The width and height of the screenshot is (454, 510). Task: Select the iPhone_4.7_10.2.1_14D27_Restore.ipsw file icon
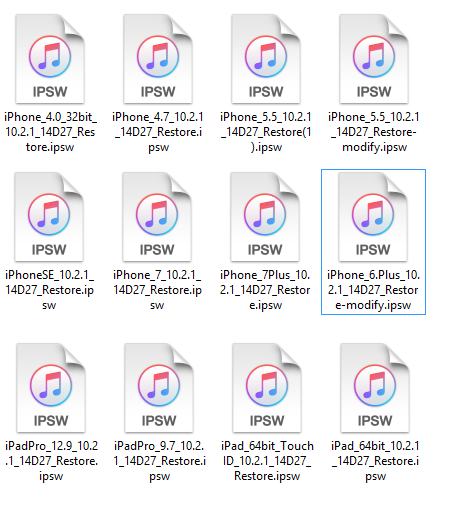pos(158,59)
